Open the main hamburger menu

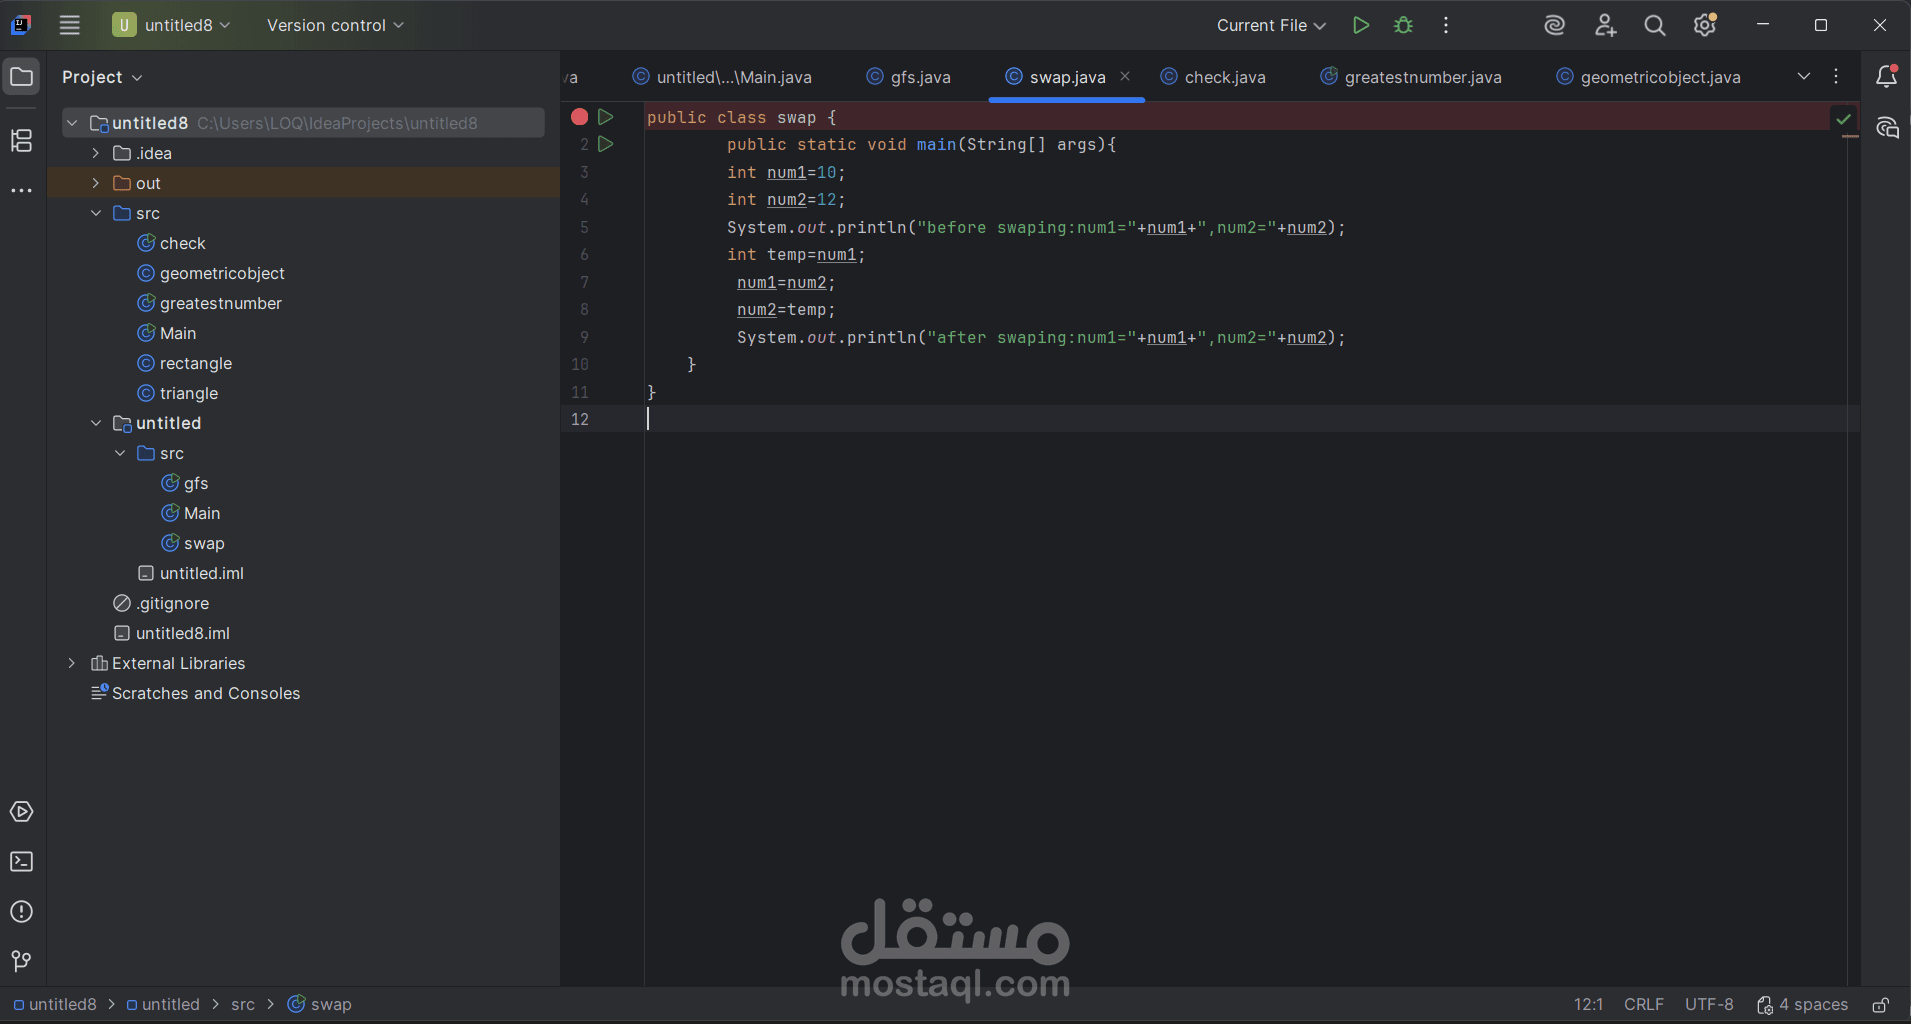[x=69, y=25]
